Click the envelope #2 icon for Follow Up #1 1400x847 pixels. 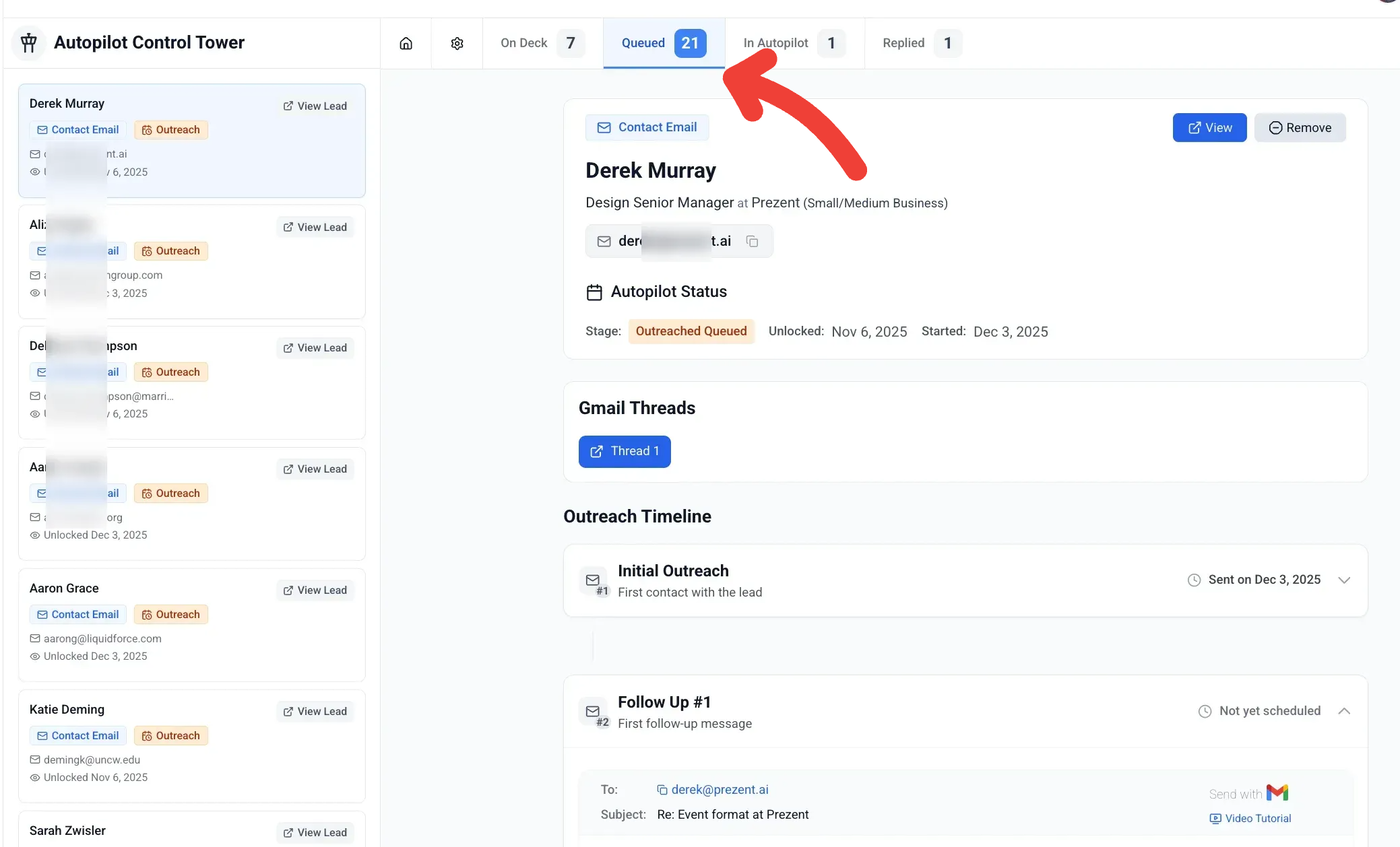click(x=593, y=712)
